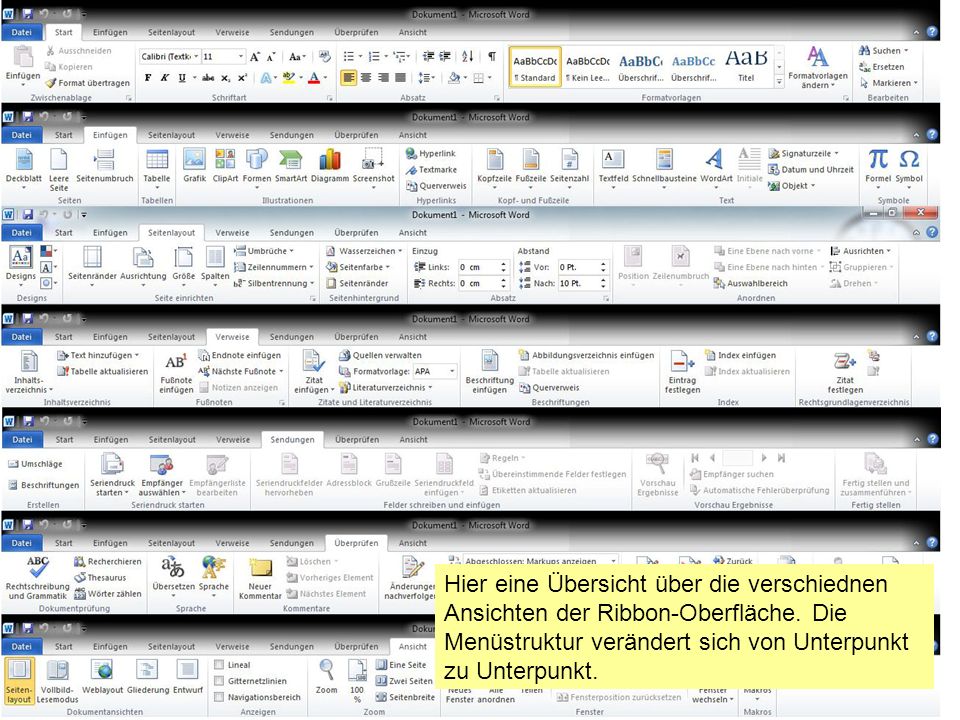Click the Datum und Uhrzeit button
Viewport: 960px width, 720px height.
[x=811, y=170]
